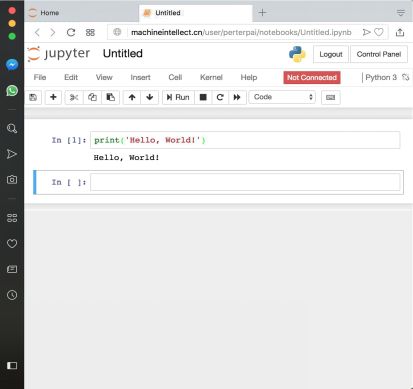The image size is (413, 389).
Task: Go back with the browser back arrow
Action: (x=37, y=32)
